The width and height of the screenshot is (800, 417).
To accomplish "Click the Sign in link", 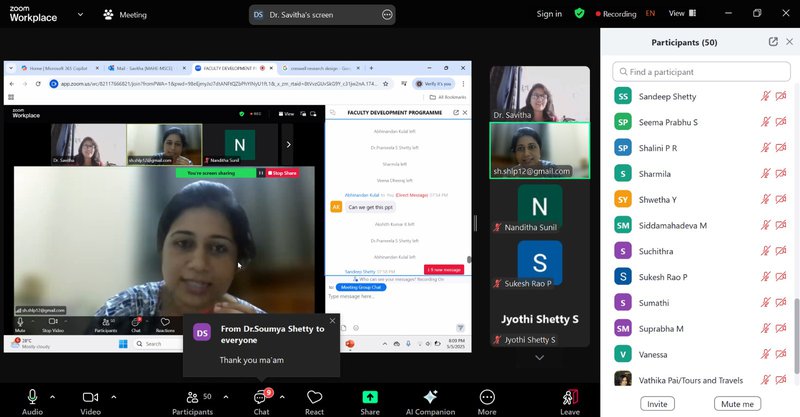I will coord(549,14).
